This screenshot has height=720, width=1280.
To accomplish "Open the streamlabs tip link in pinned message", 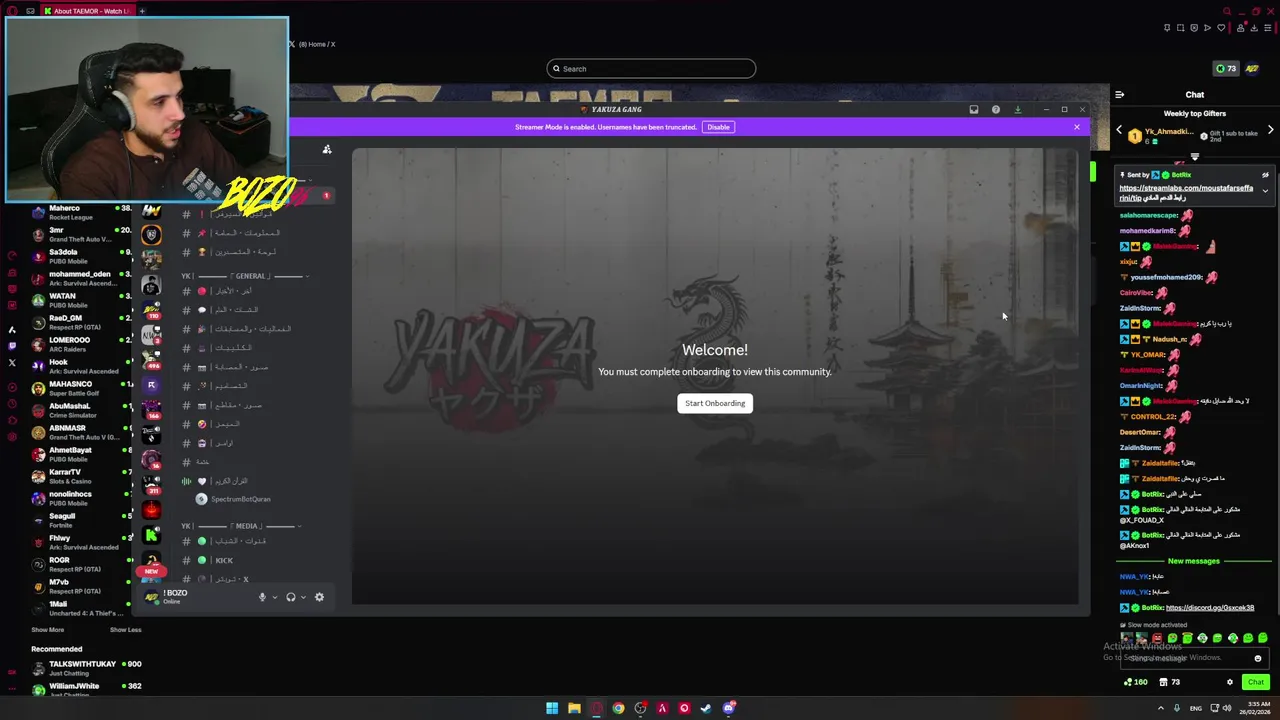I will pyautogui.click(x=1186, y=192).
